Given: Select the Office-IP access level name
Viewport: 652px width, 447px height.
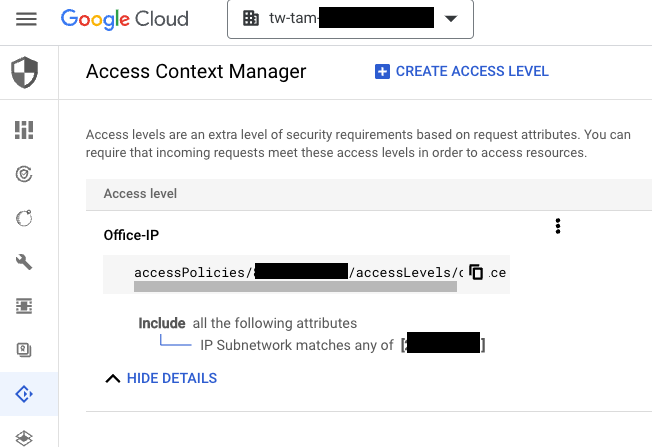Looking at the screenshot, I should coord(131,235).
